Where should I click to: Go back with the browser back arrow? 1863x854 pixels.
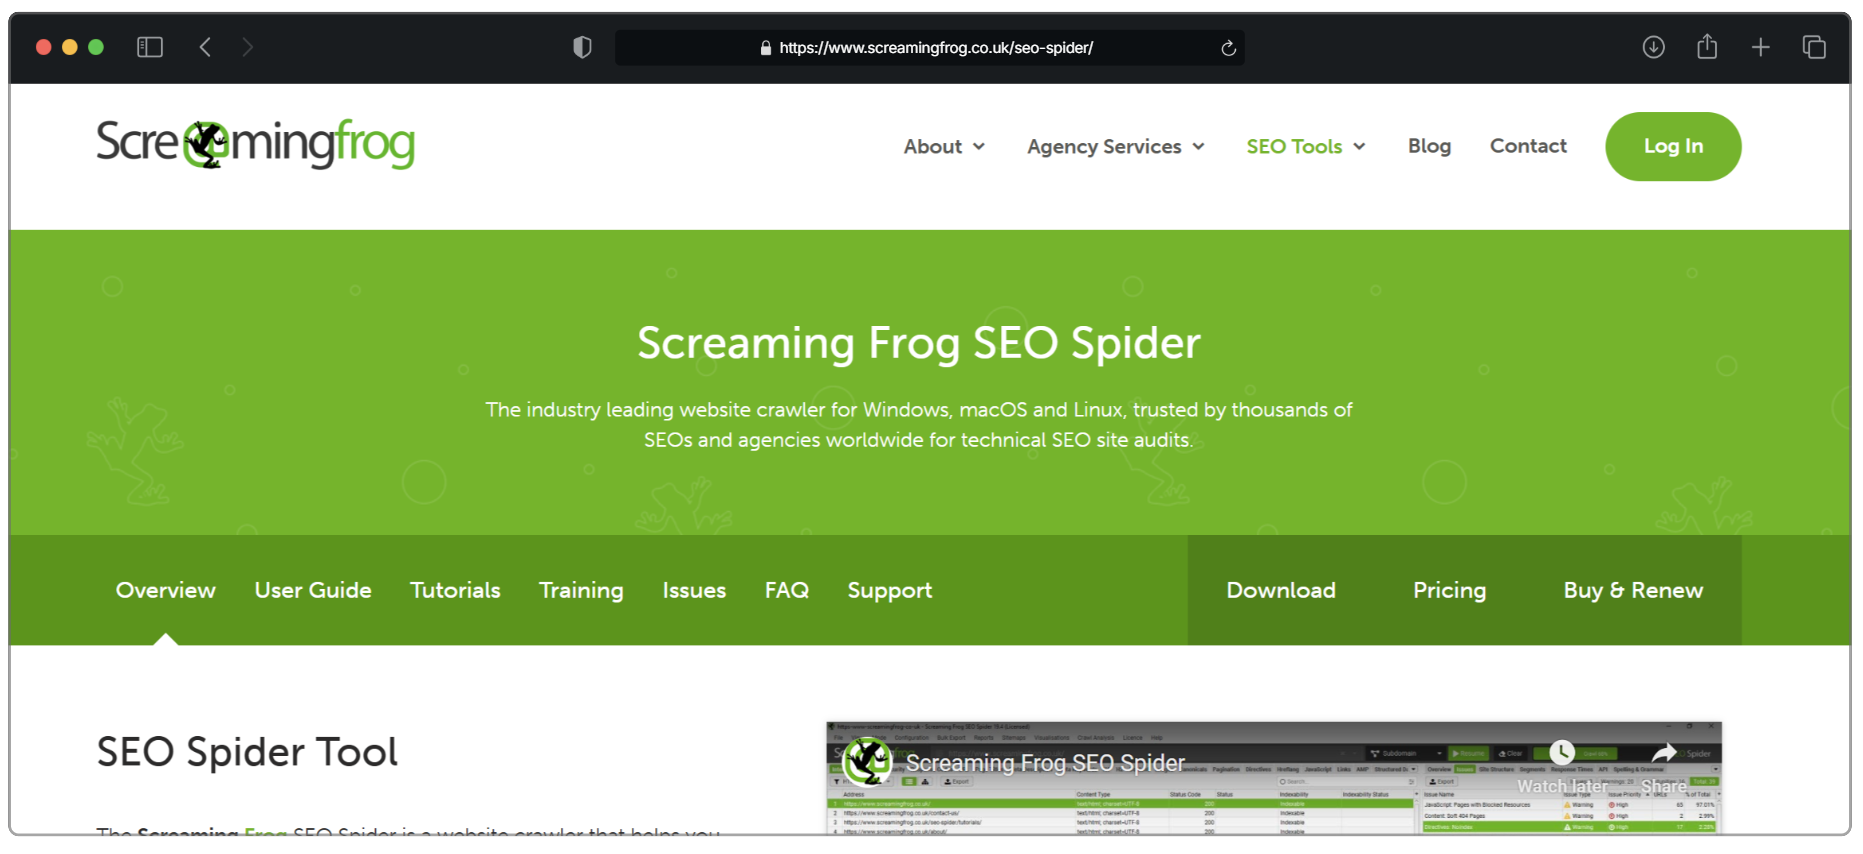point(205,47)
